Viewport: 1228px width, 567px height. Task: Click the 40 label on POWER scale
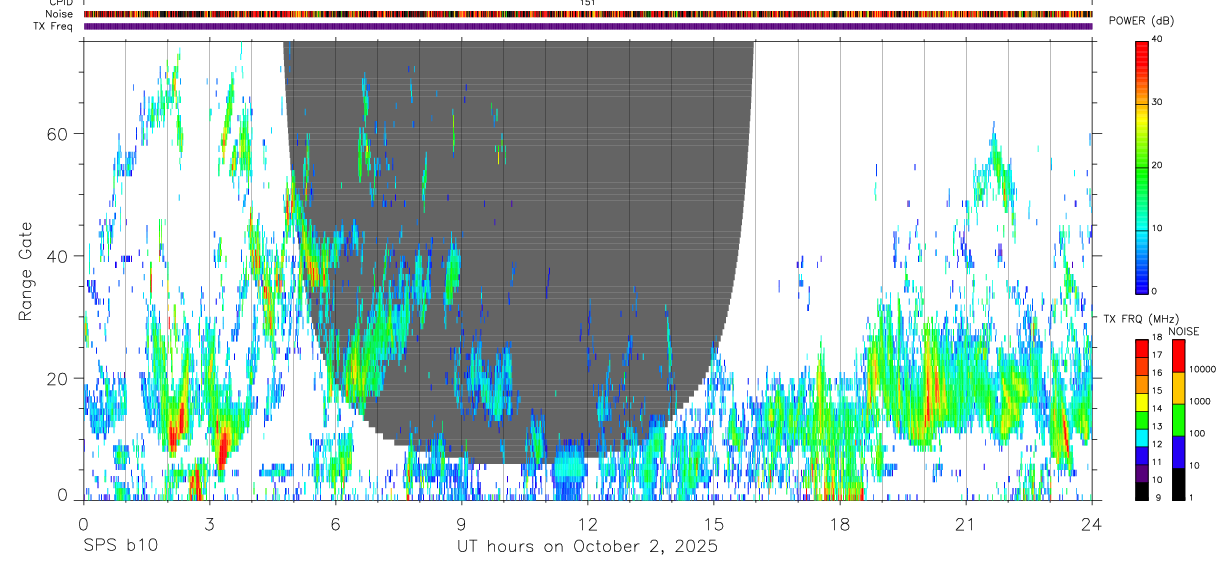pyautogui.click(x=1157, y=39)
